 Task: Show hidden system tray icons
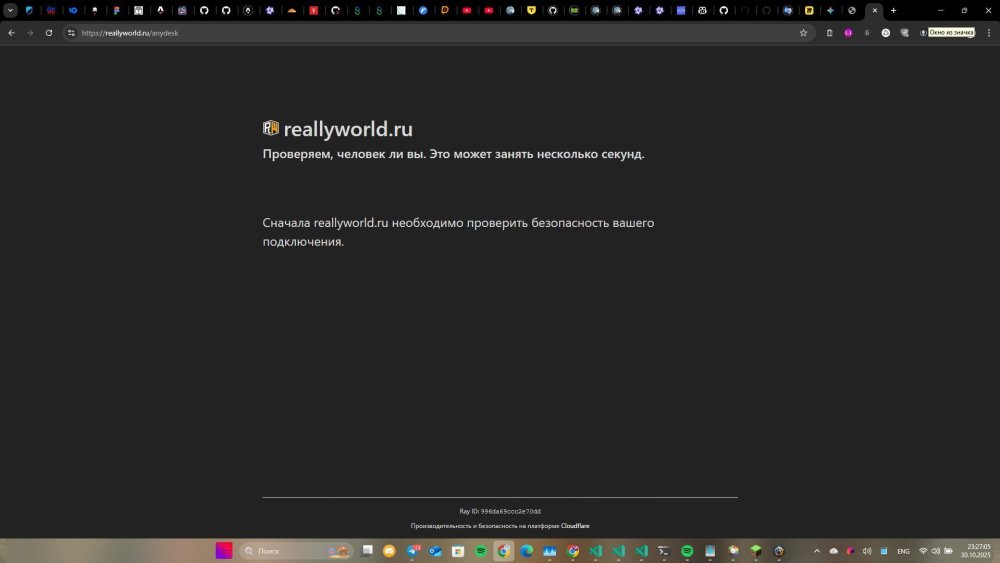817,551
